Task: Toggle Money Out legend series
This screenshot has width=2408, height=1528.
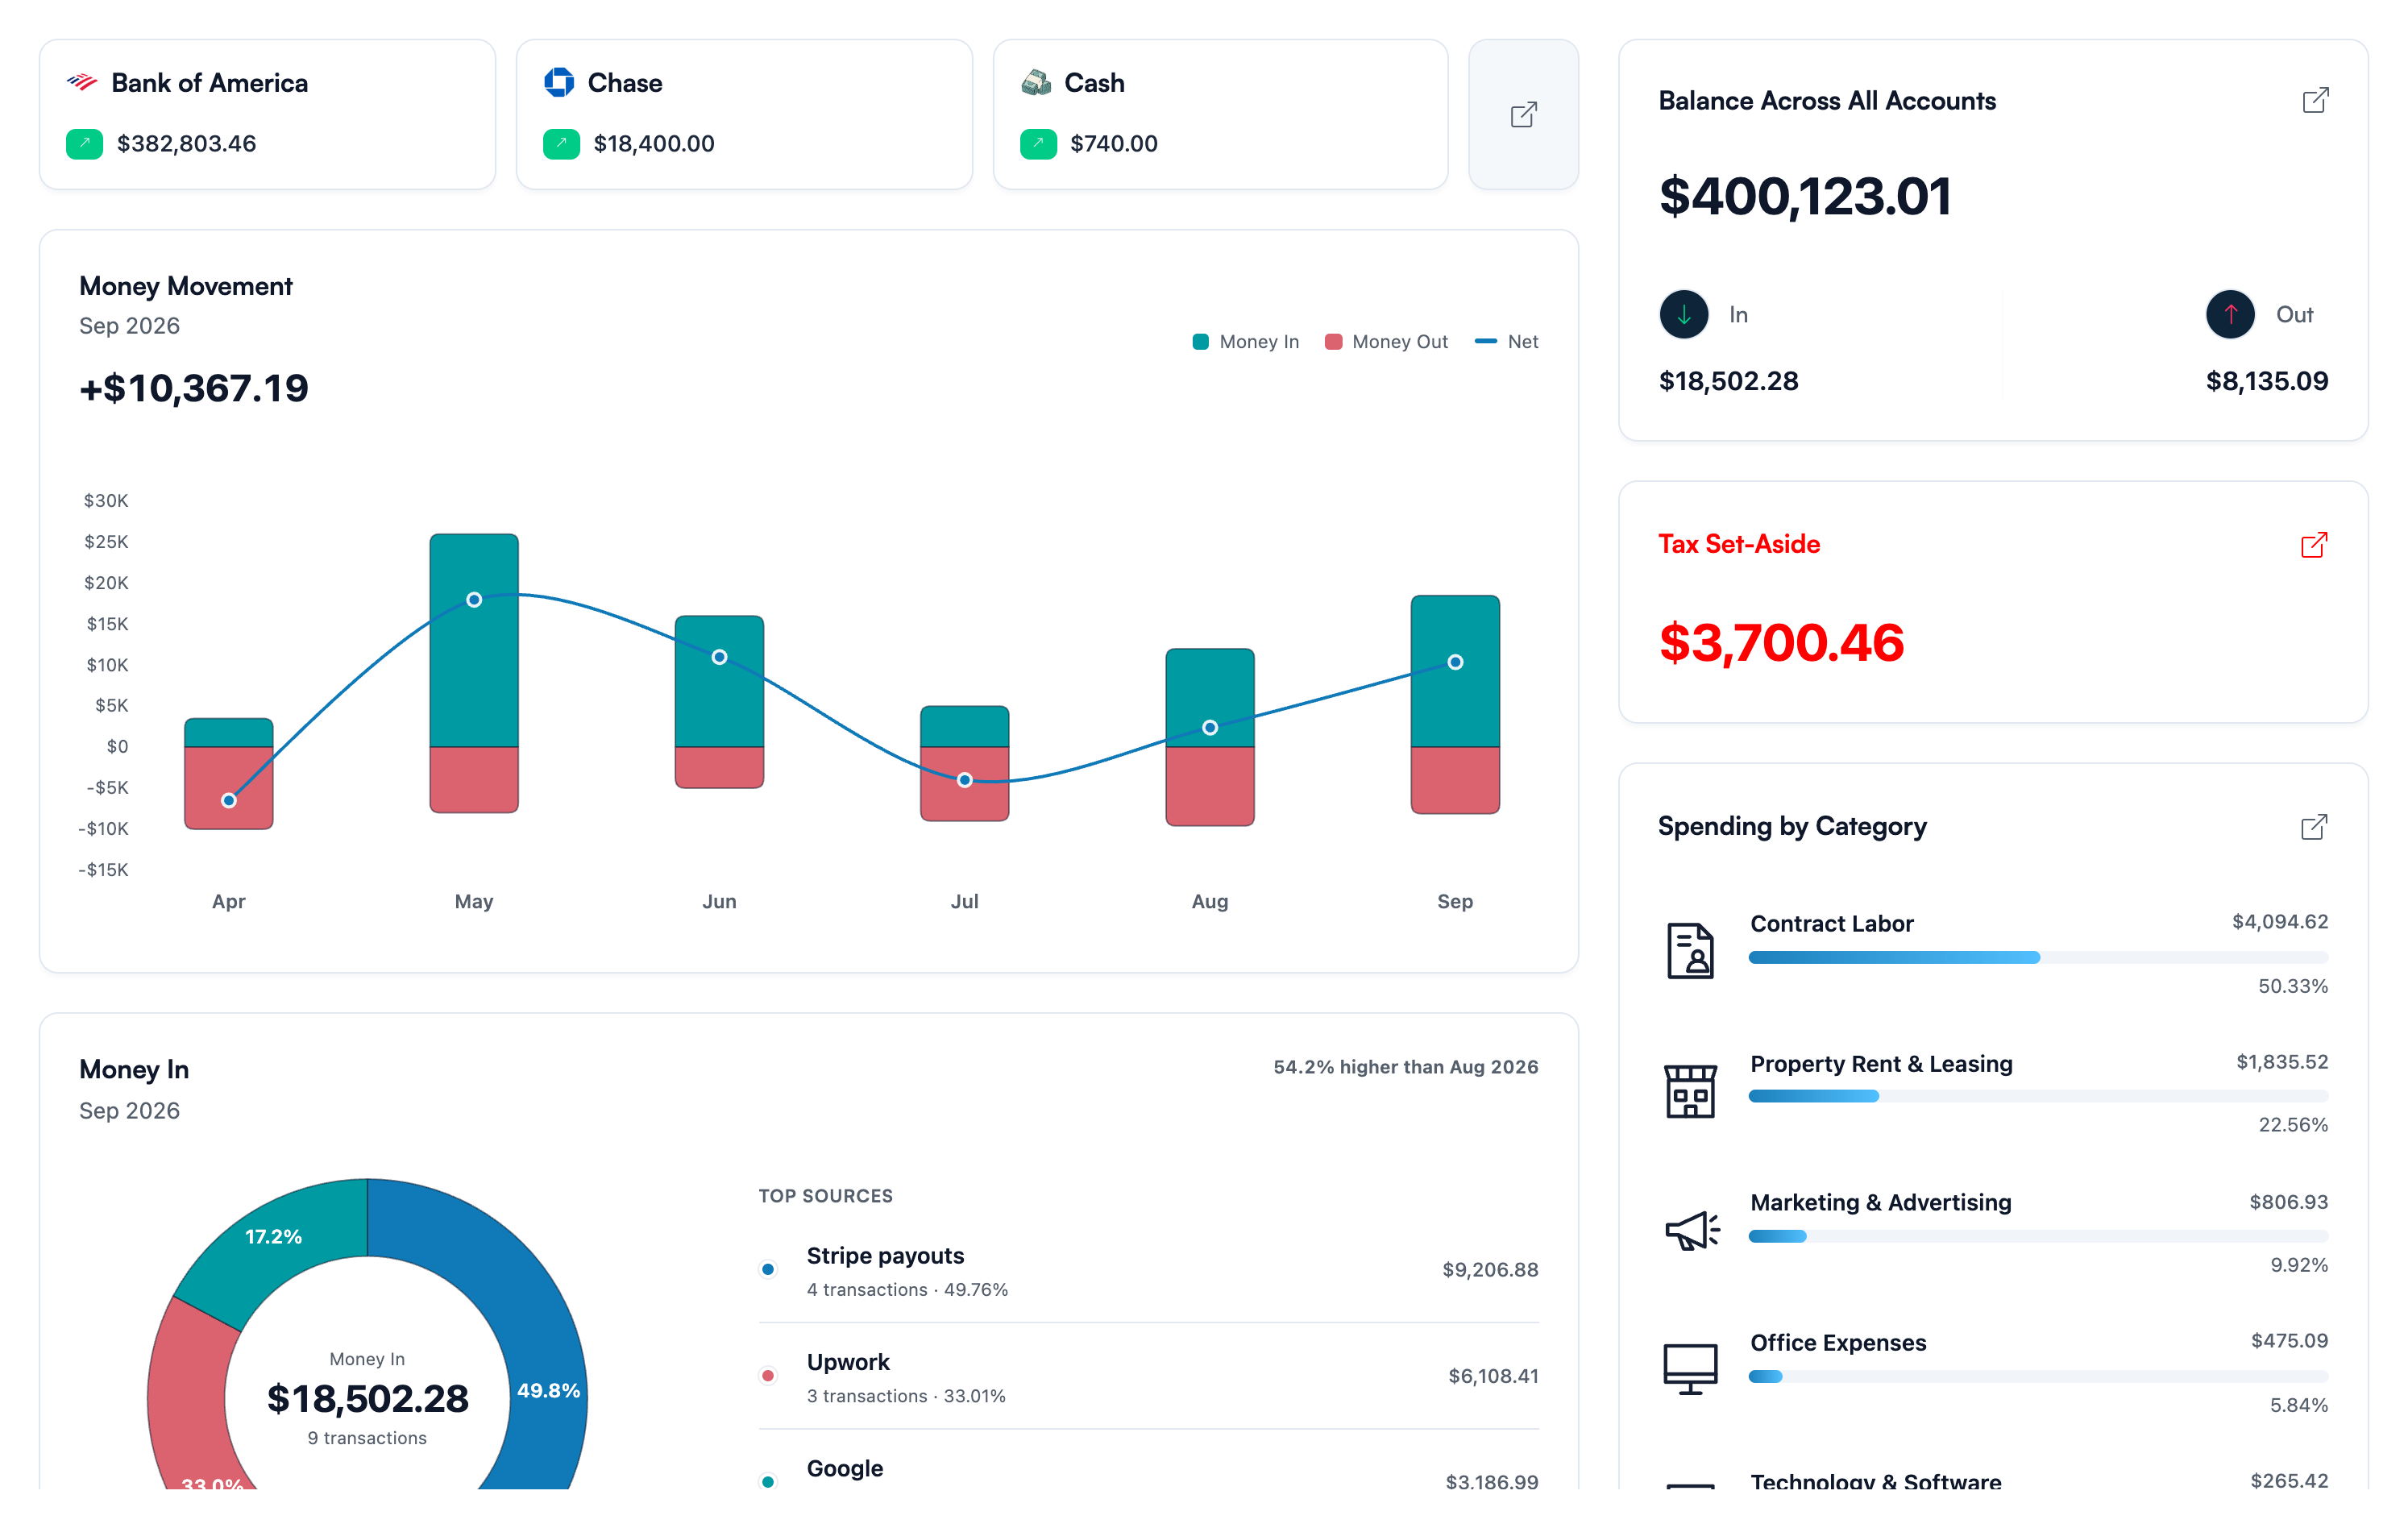Action: pos(1386,342)
